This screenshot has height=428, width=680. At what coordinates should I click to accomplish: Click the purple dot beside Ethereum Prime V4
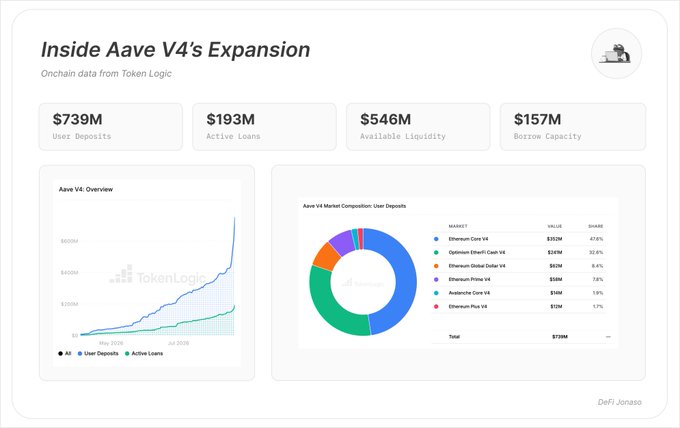pyautogui.click(x=436, y=280)
